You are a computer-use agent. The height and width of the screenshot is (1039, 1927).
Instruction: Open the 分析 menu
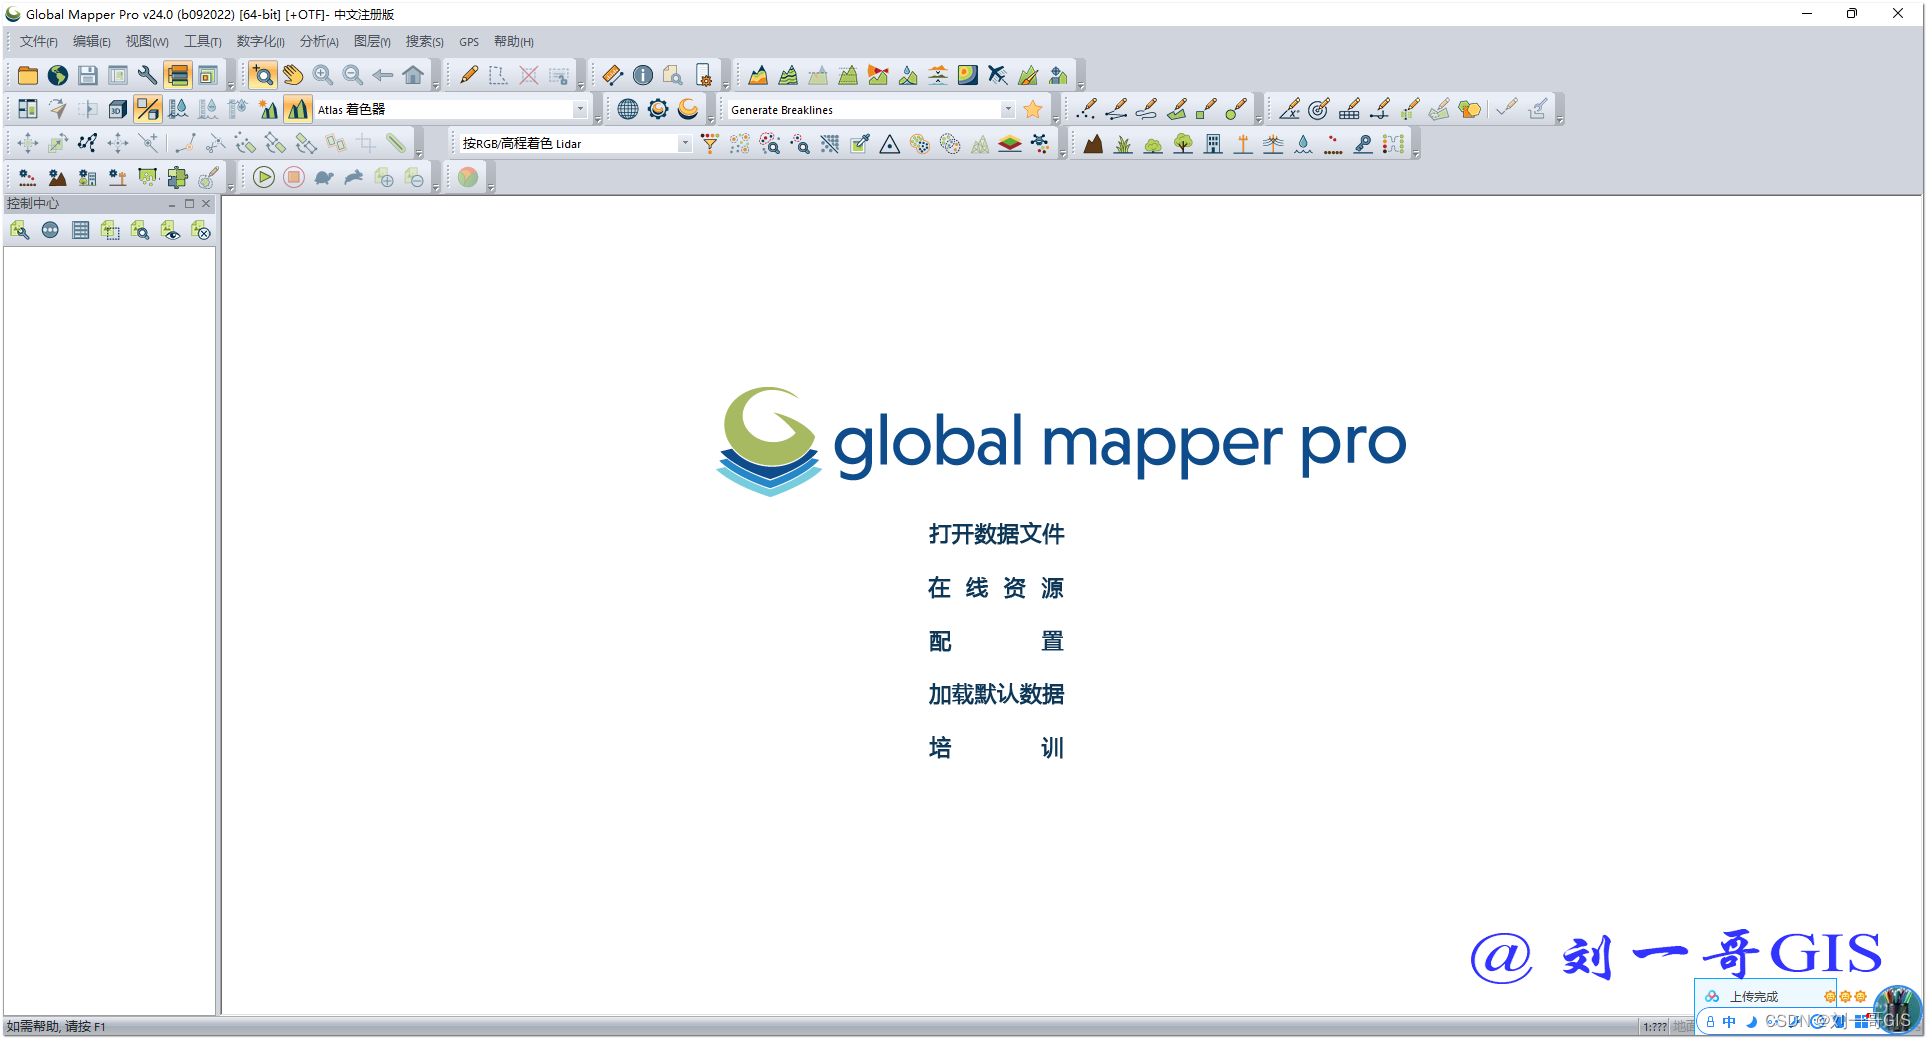[319, 42]
